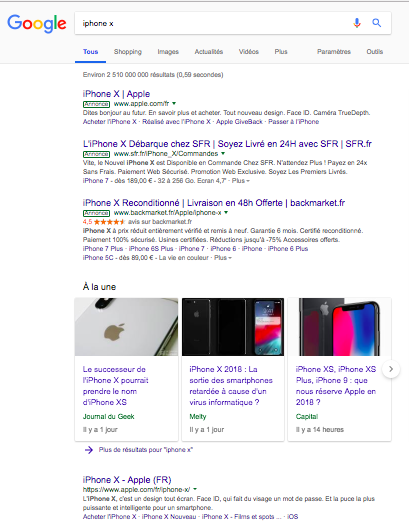Click the iPhone 6S Plus backmarket sitelink
Image resolution: width=409 pixels, height=525 pixels.
tap(151, 249)
